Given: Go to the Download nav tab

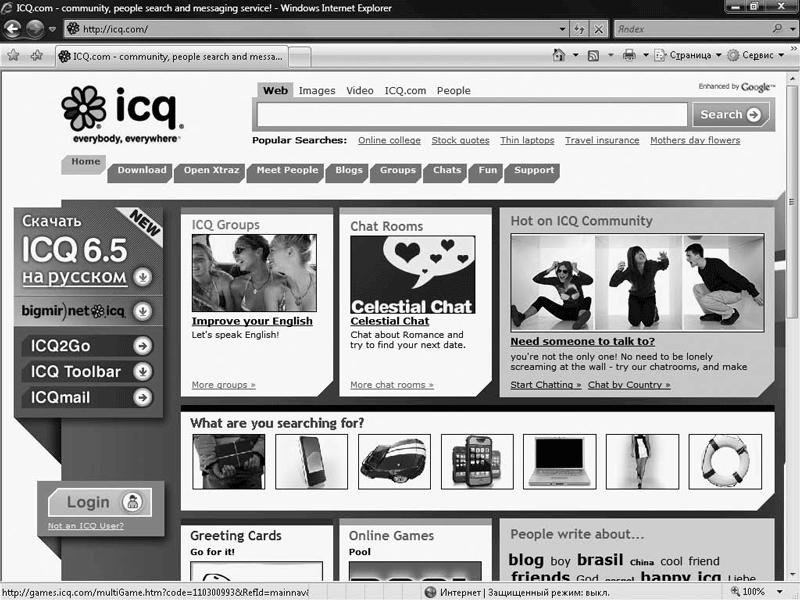Looking at the screenshot, I should [141, 171].
